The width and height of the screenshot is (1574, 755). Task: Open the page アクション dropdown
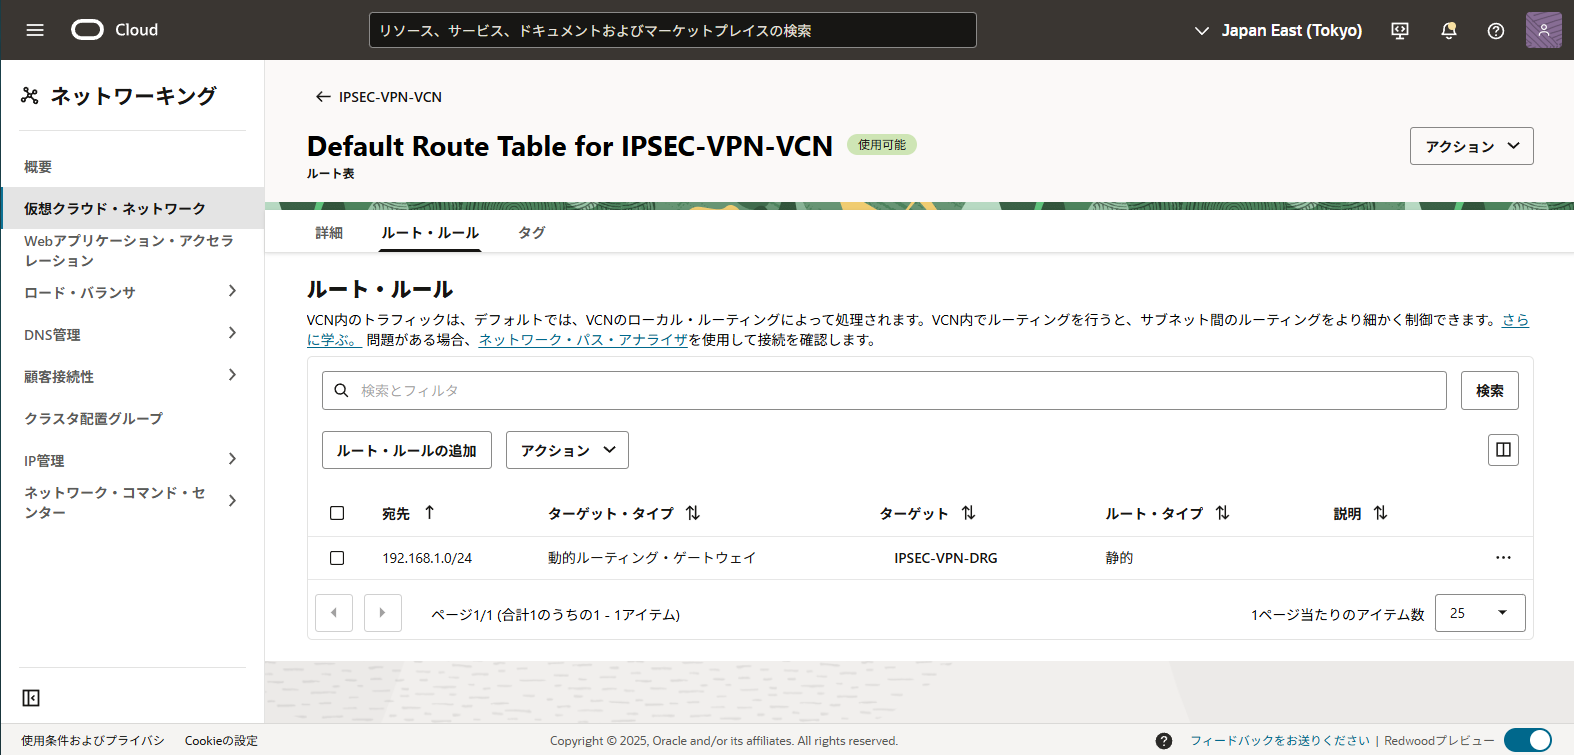point(1472,146)
